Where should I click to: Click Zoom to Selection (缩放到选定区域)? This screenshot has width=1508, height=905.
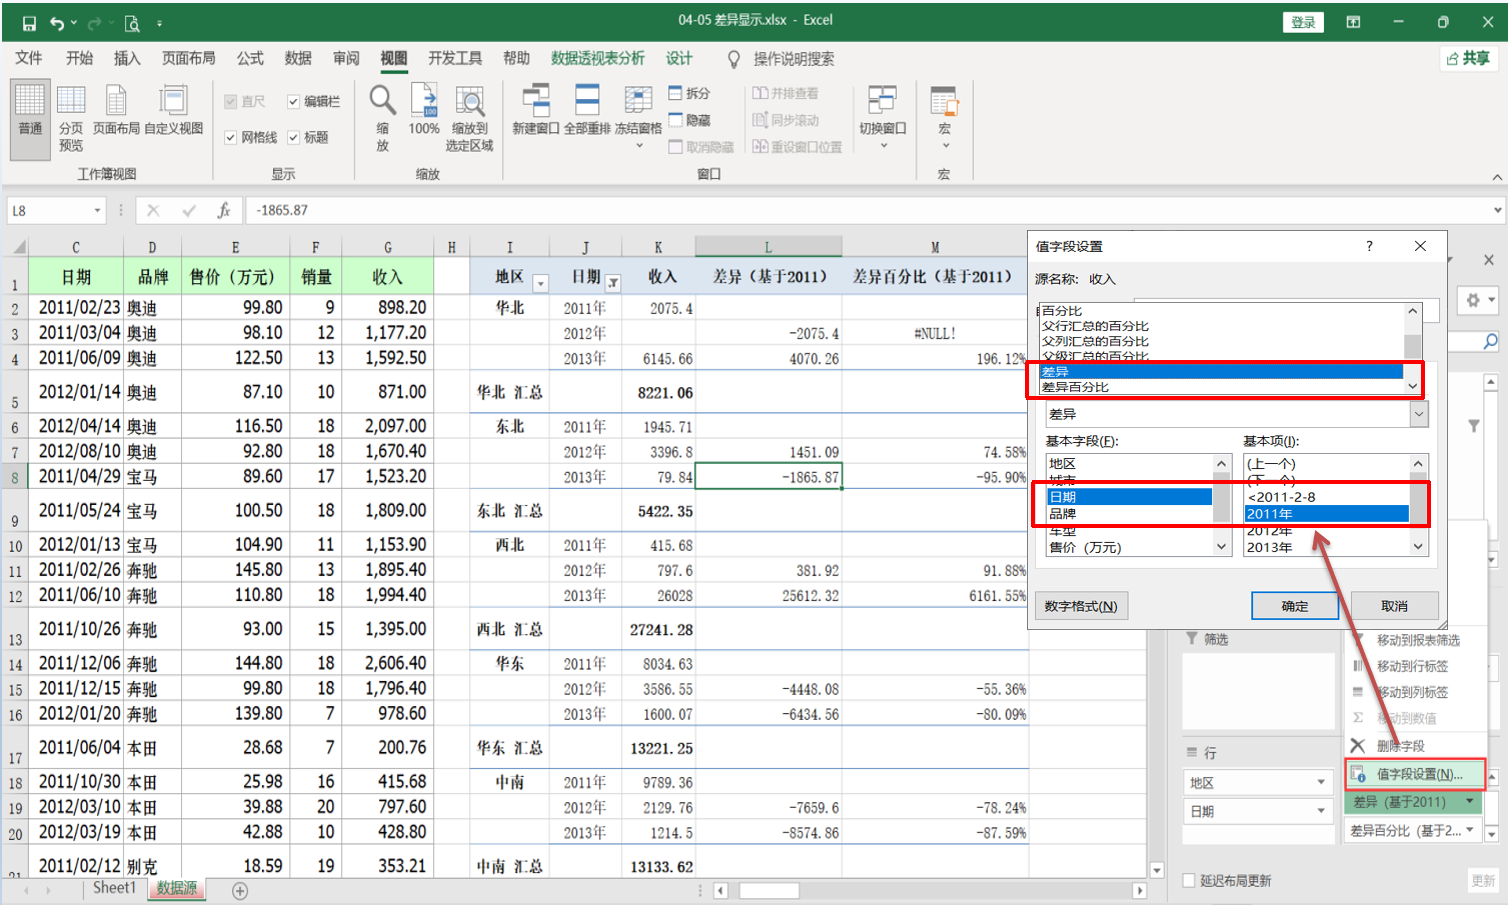469,118
